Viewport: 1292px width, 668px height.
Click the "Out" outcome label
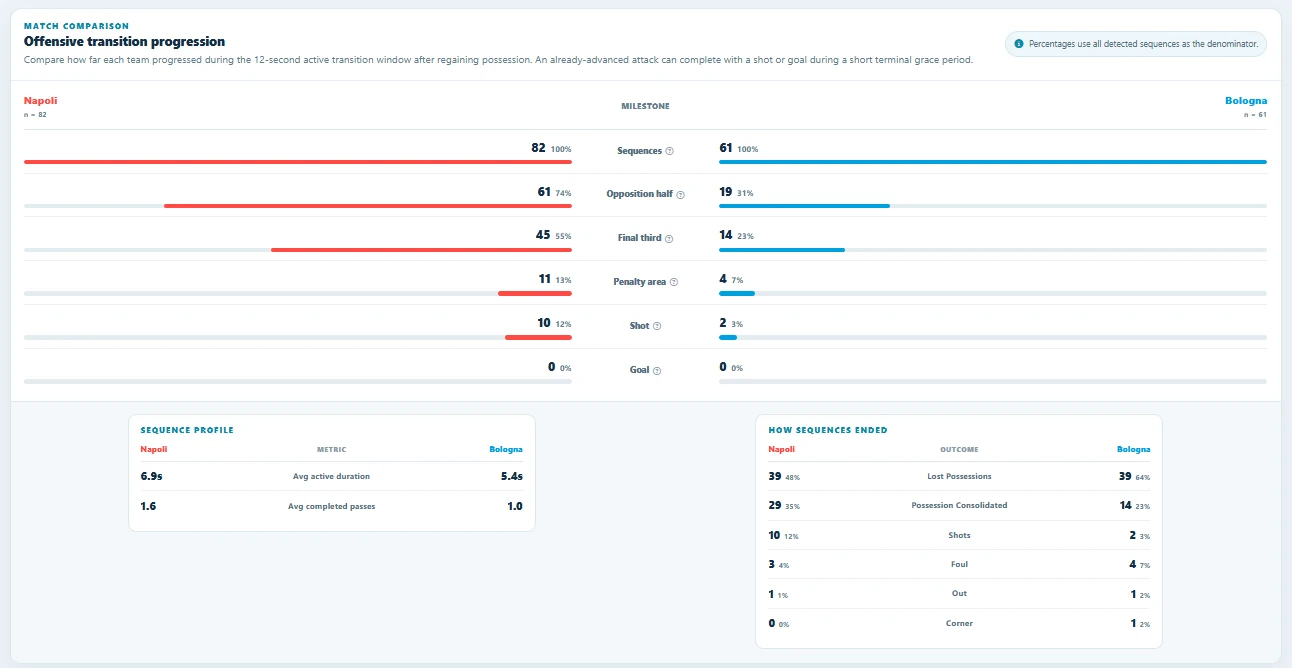[x=959, y=594]
